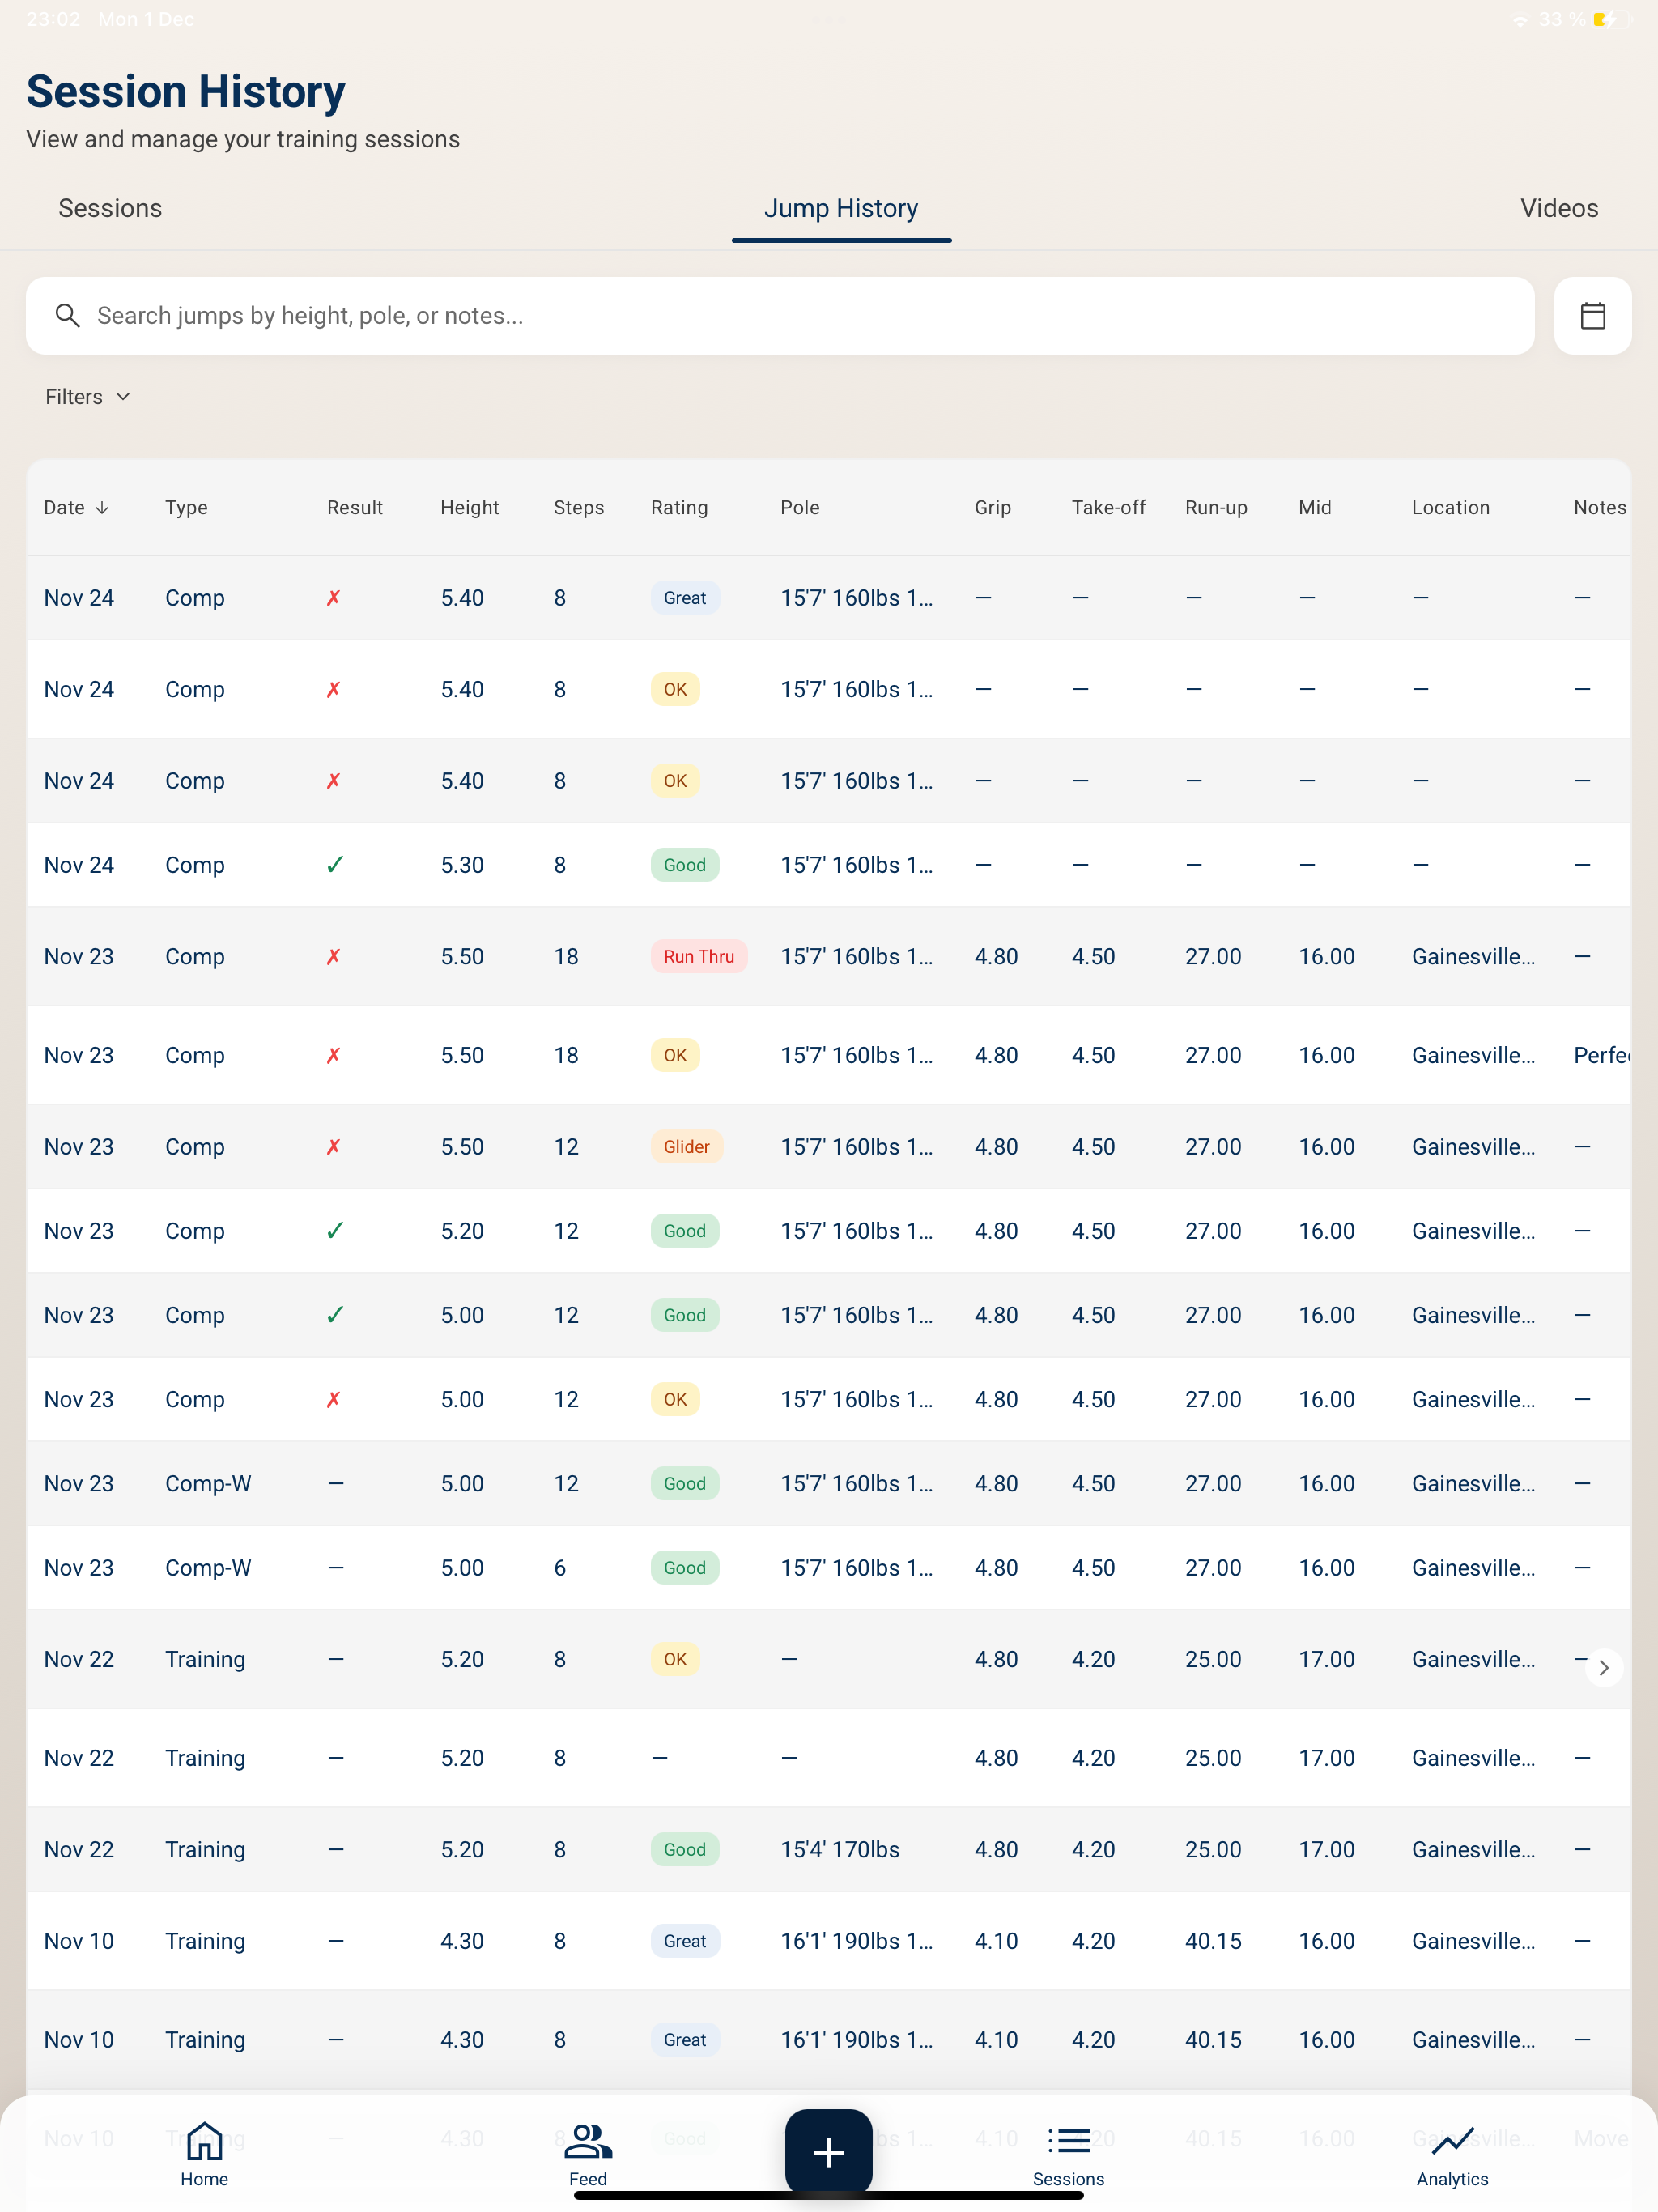
Task: Expand the Filters dropdown
Action: pyautogui.click(x=88, y=397)
